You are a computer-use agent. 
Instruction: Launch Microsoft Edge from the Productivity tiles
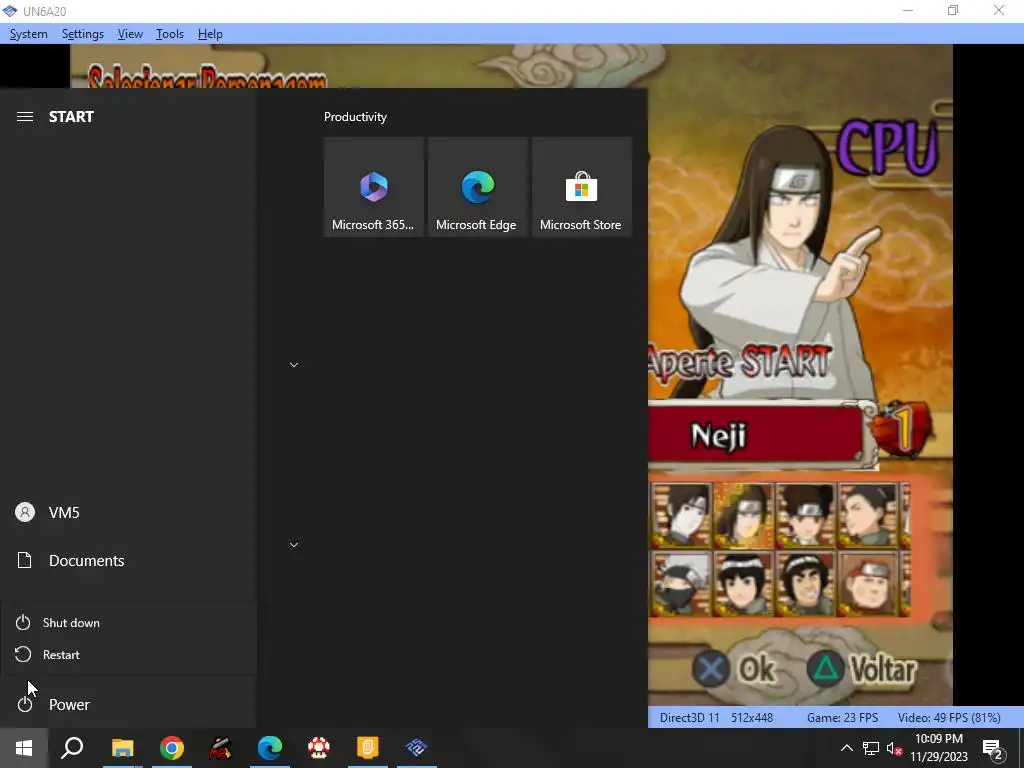(477, 187)
